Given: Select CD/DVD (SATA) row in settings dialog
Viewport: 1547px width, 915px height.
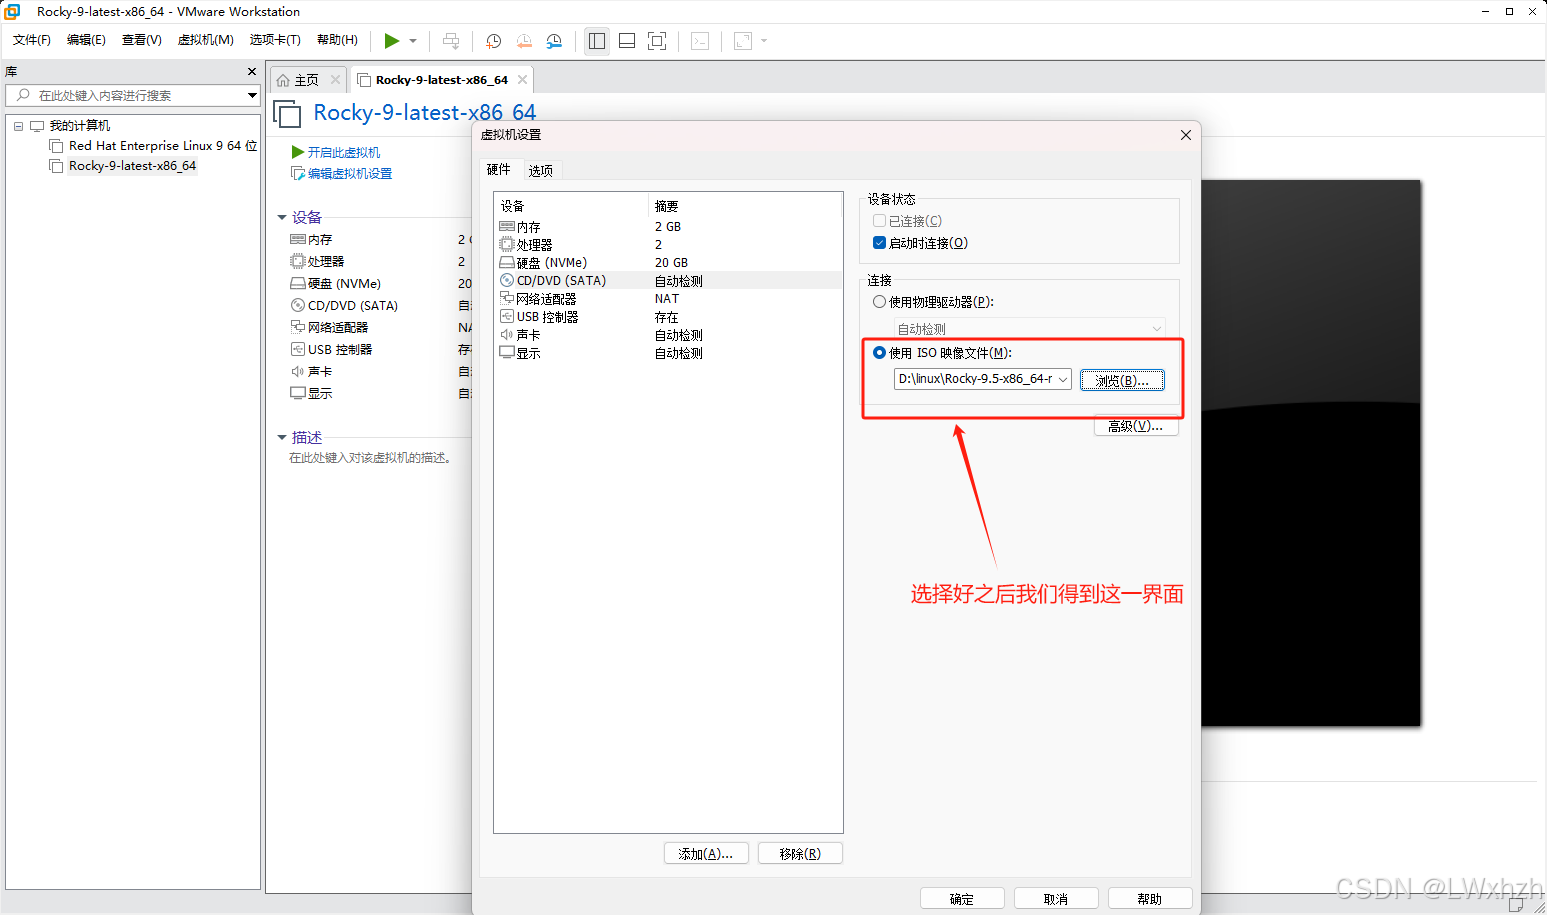Looking at the screenshot, I should [669, 281].
